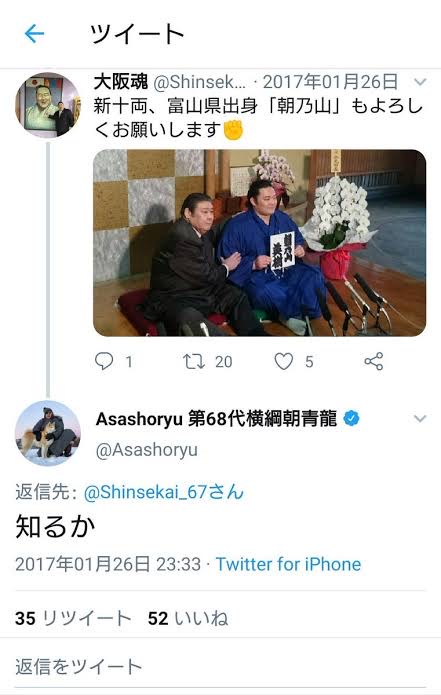The width and height of the screenshot is (441, 695).
Task: Tap the retweet icon showing 20
Action: coord(194,362)
